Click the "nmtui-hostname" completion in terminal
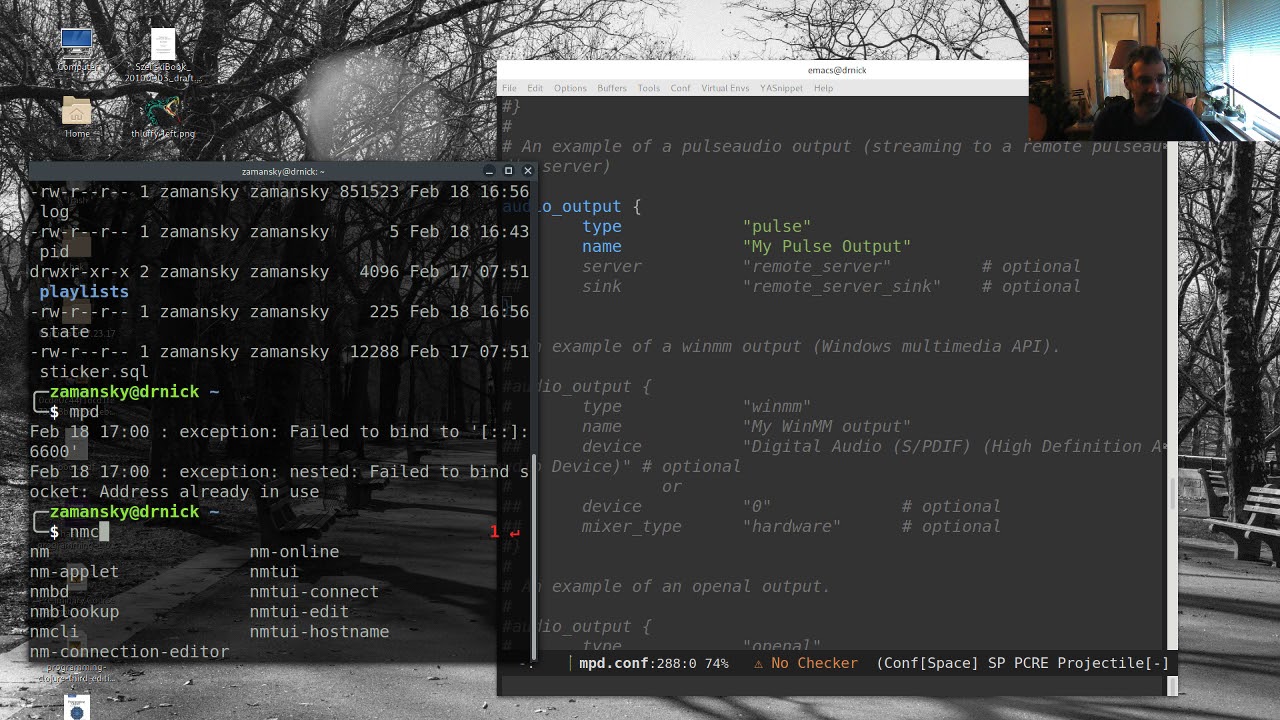This screenshot has width=1280, height=720. tap(319, 631)
